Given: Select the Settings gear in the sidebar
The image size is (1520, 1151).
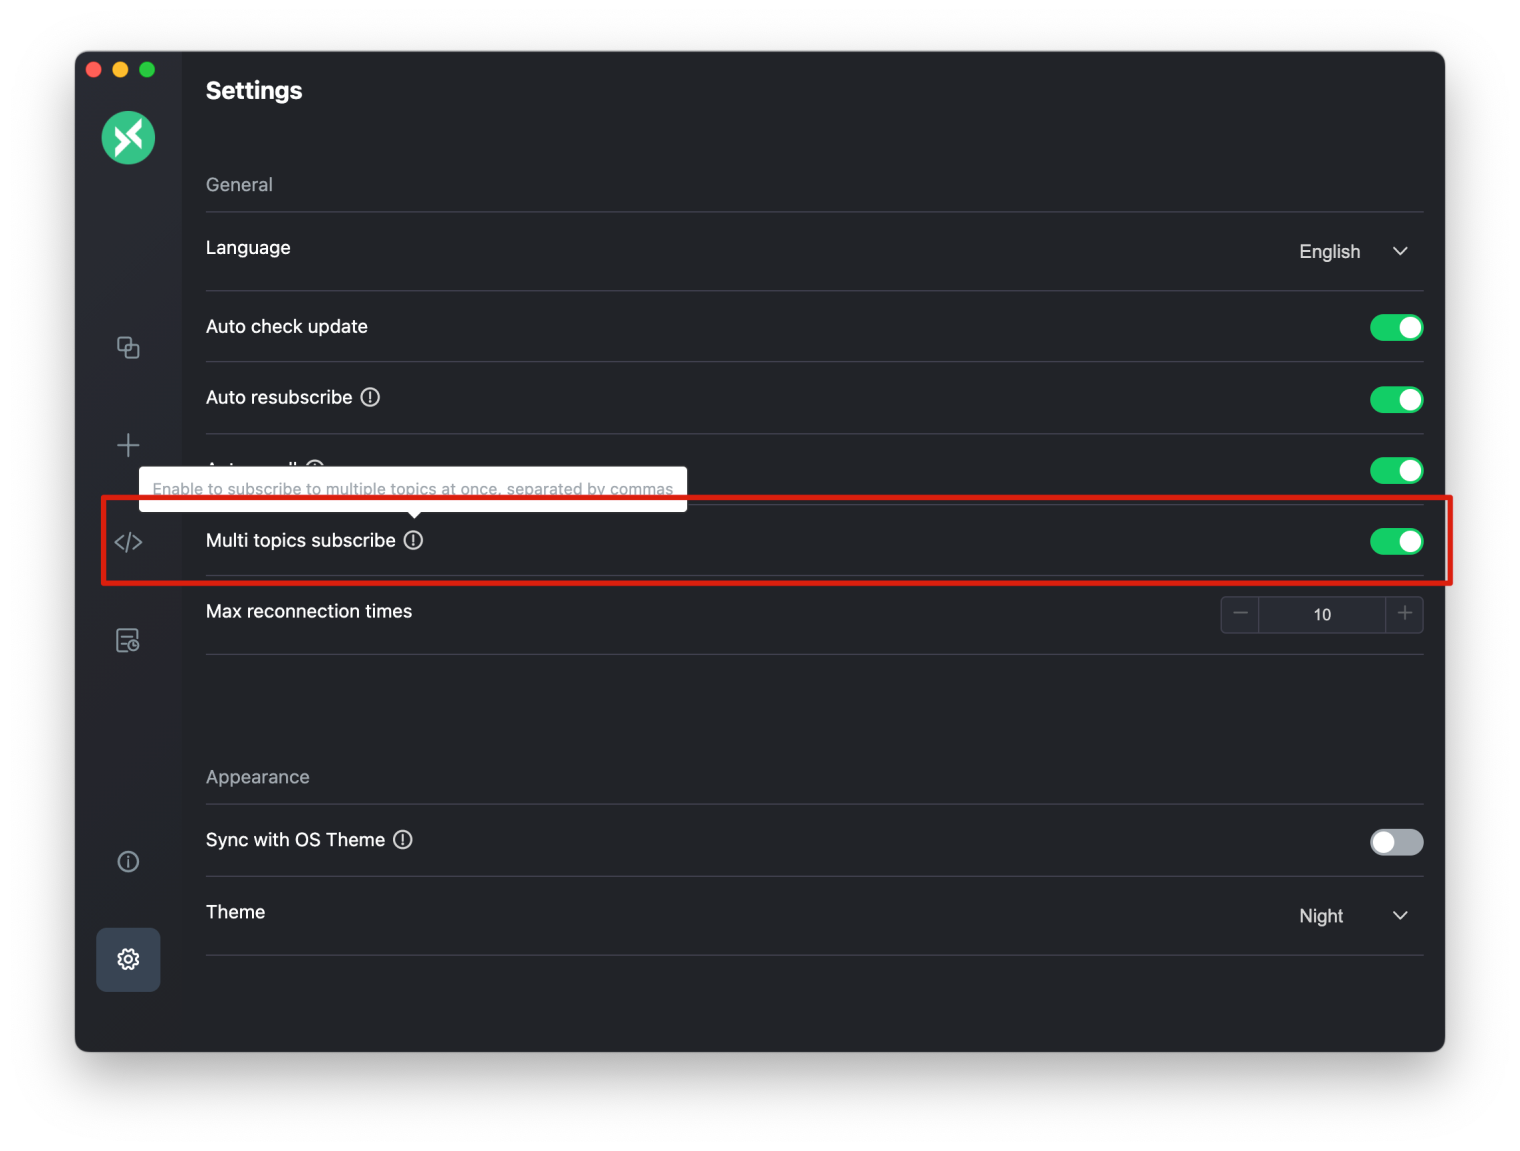Looking at the screenshot, I should click(x=128, y=959).
